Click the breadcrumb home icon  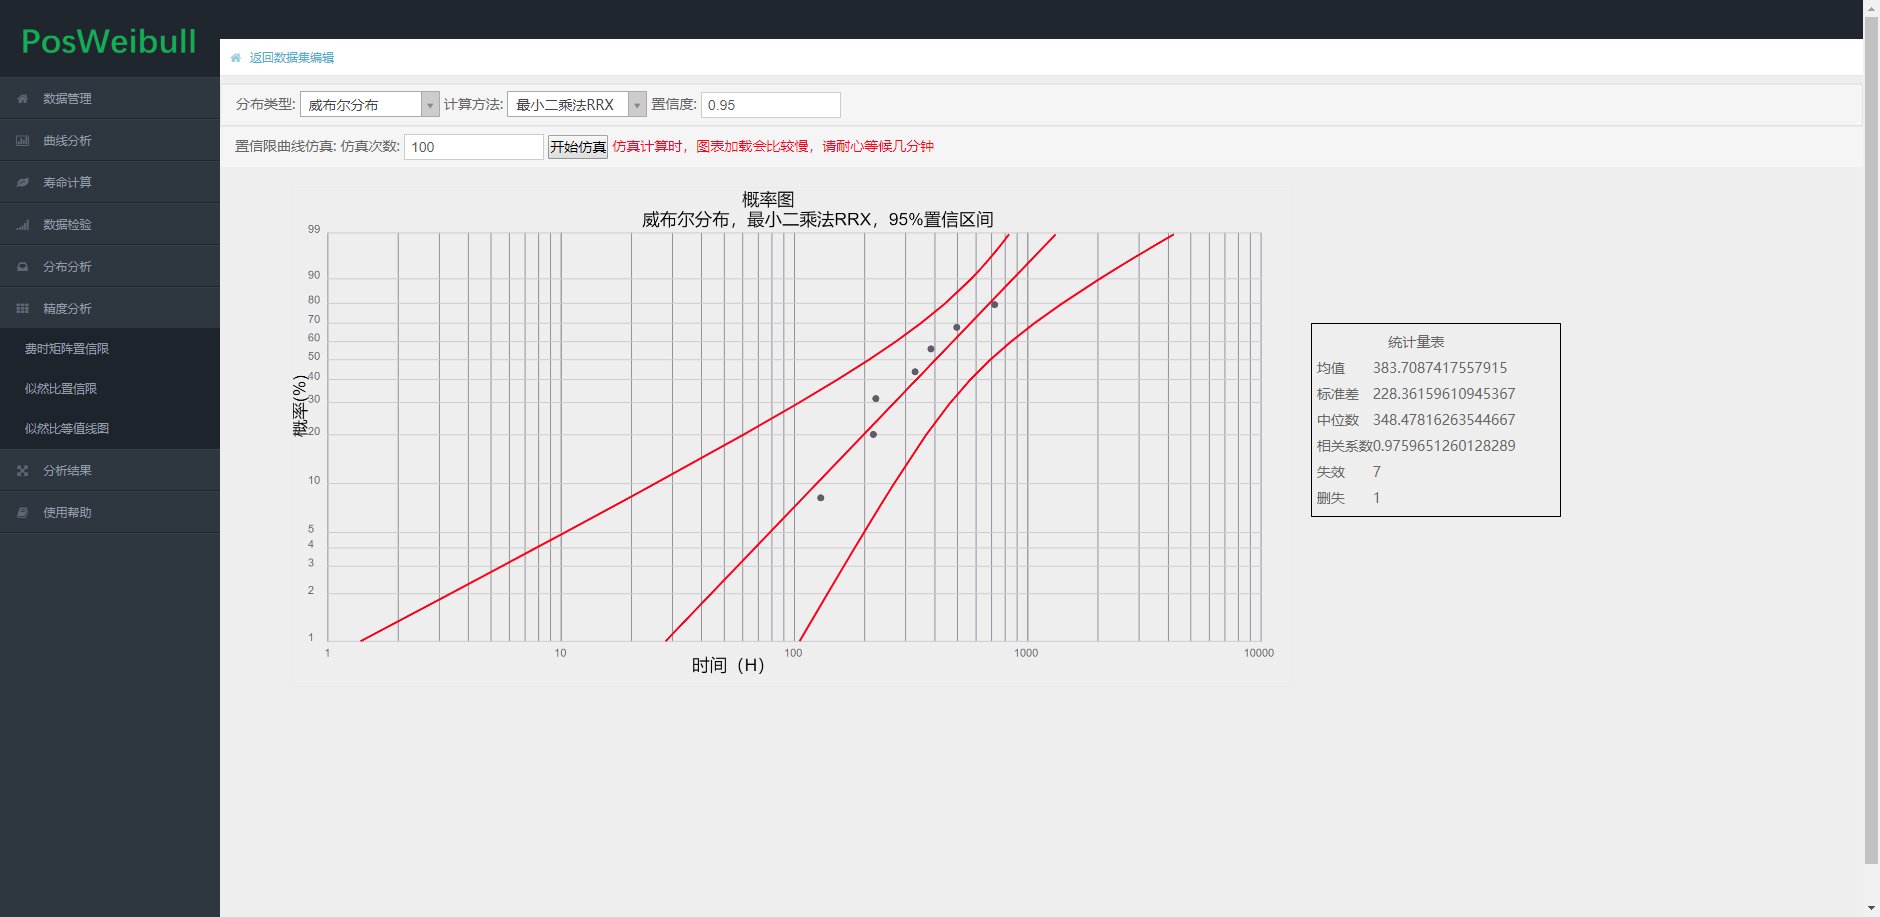[234, 57]
